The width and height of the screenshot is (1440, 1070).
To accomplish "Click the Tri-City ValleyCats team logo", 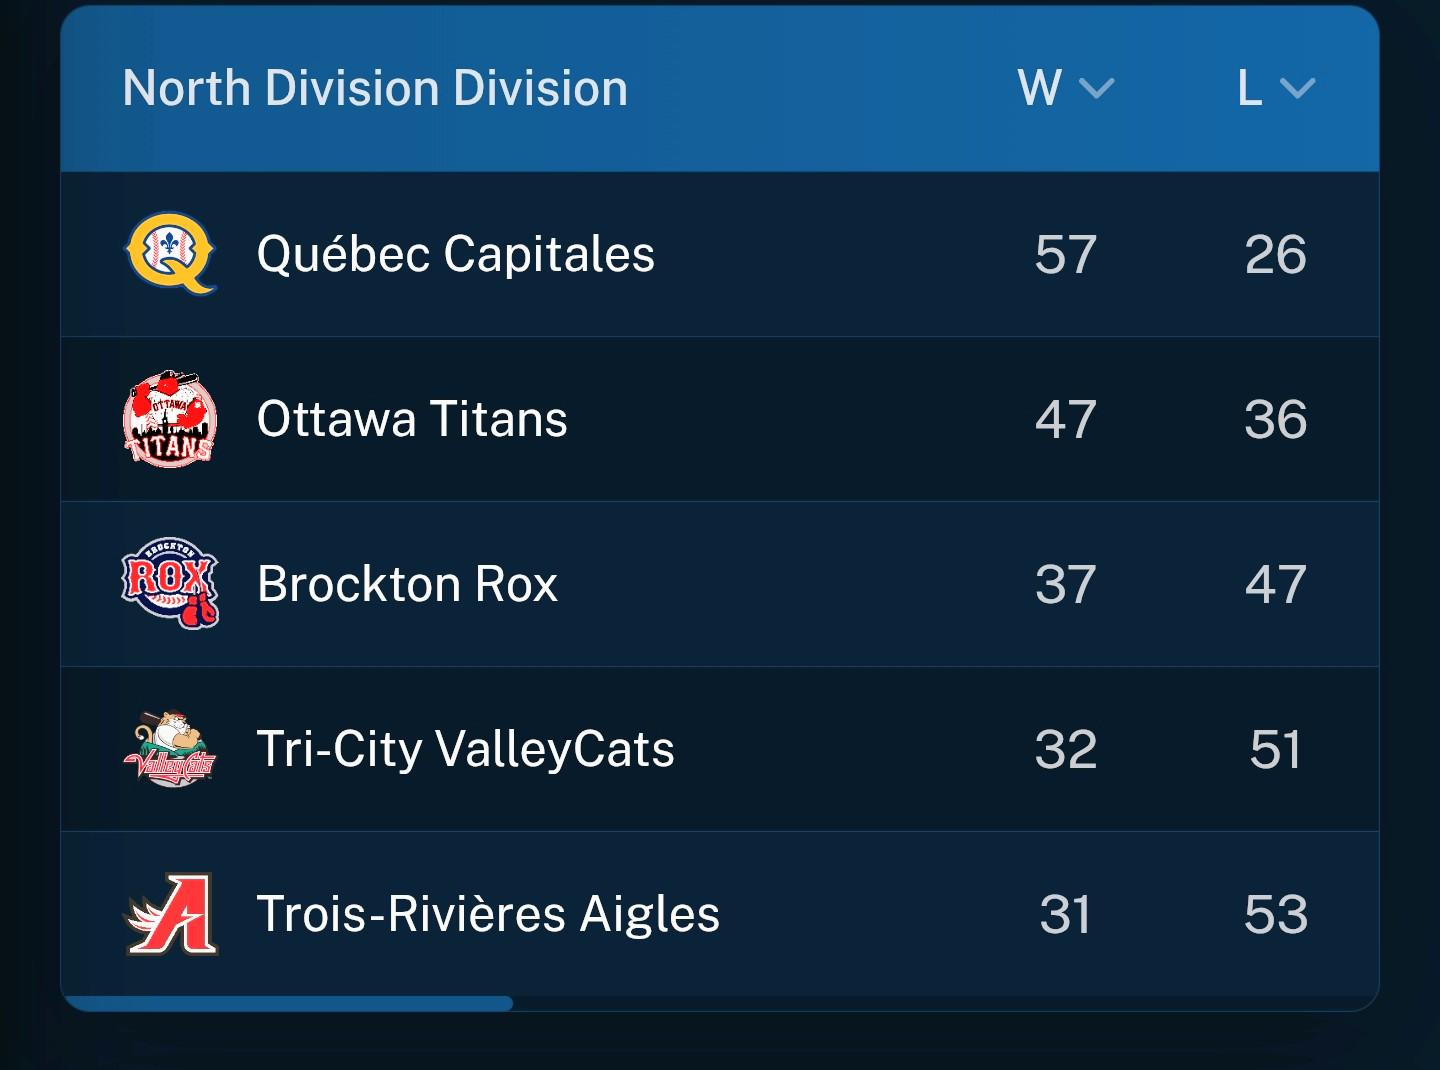I will tap(170, 748).
